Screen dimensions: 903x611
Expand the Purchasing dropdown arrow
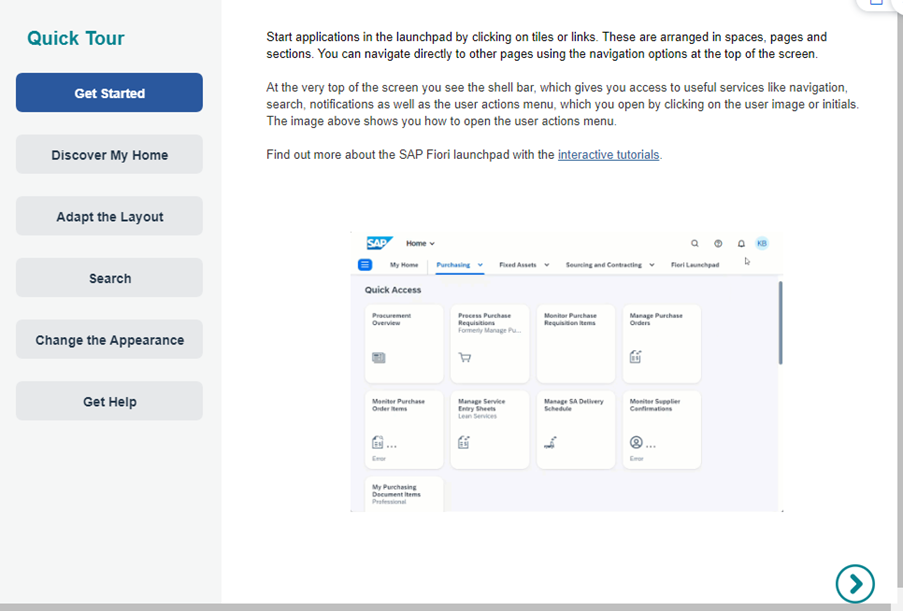coord(480,265)
